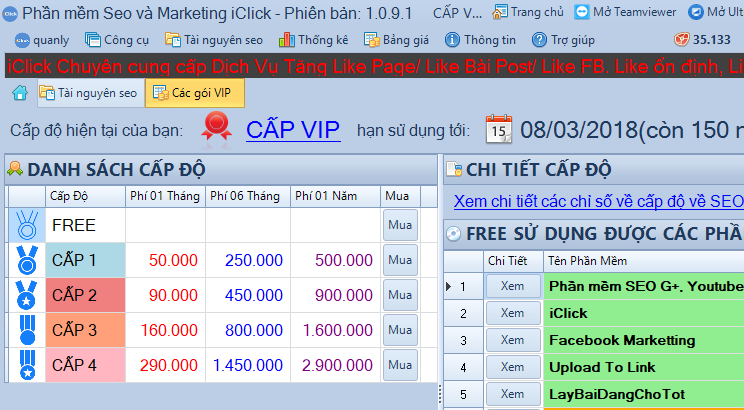Screen dimensions: 744x410
Task: Open the CẤP VIP link
Action: [293, 130]
